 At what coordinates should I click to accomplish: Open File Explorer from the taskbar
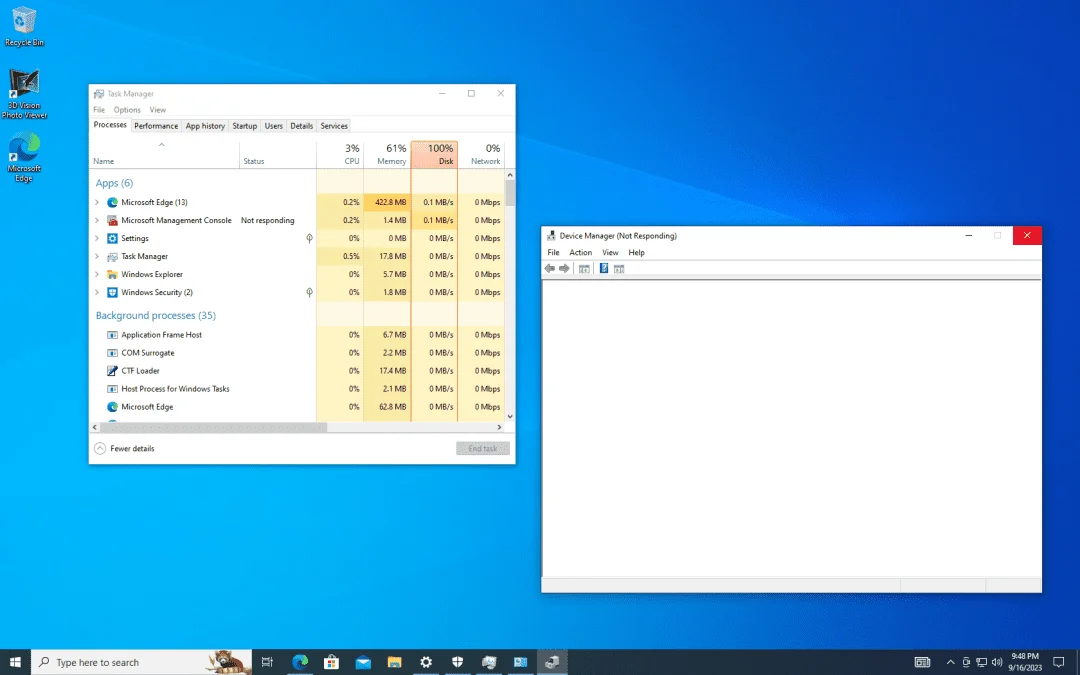click(395, 662)
